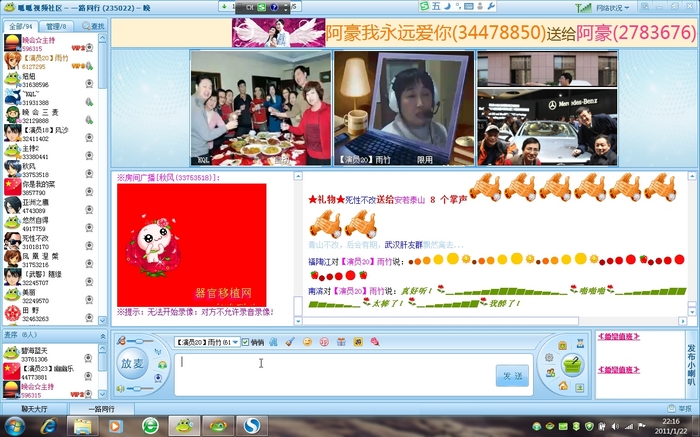Viewport: 700px width, 437px height.
Task: Mute the speaker icon beside volume slider
Action: [x=121, y=389]
